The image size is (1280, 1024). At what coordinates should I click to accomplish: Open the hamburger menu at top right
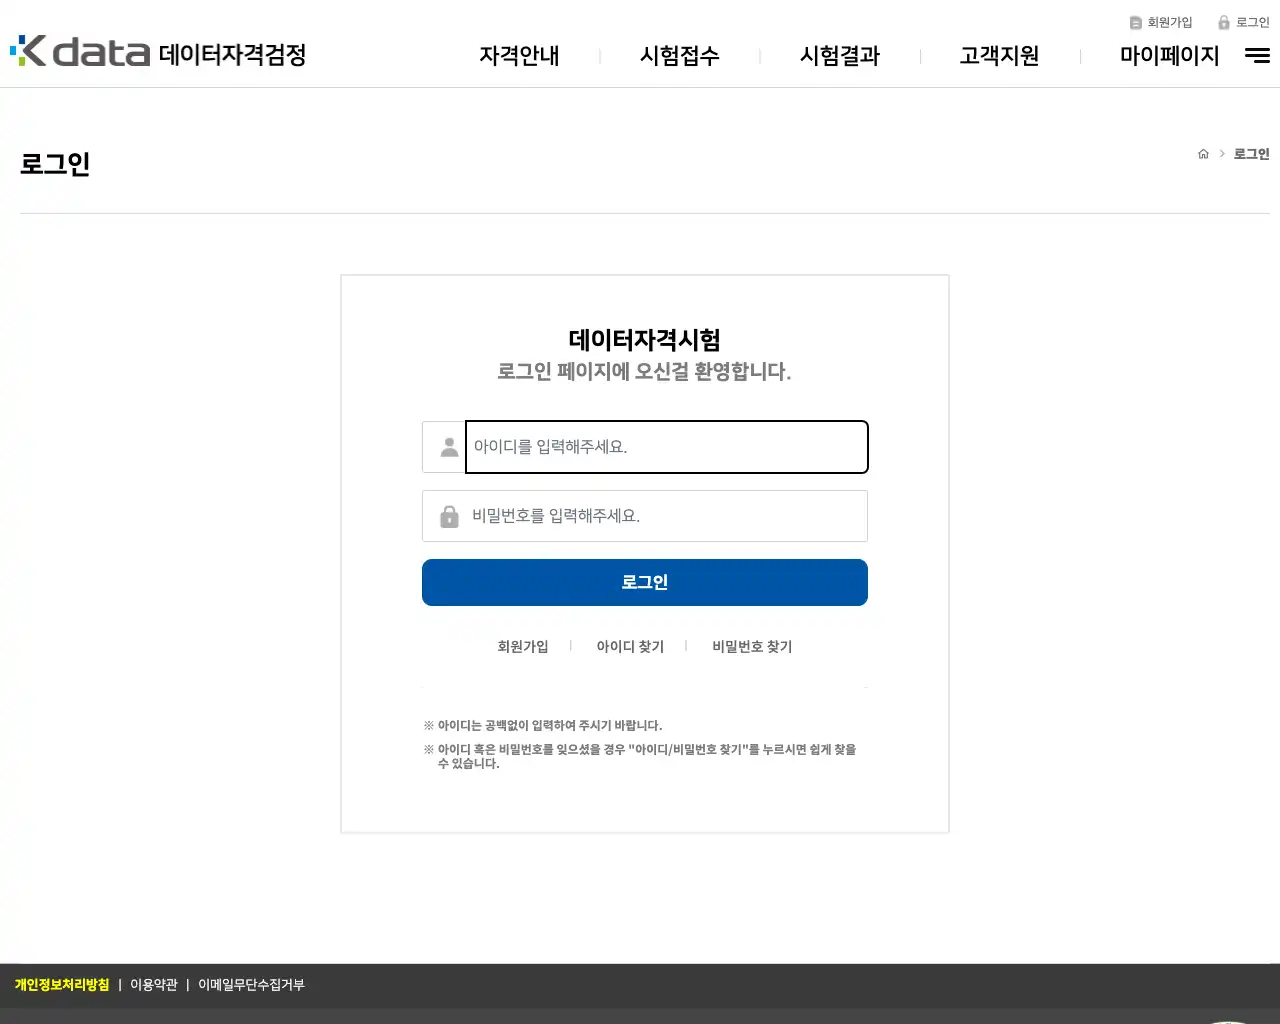[1256, 56]
